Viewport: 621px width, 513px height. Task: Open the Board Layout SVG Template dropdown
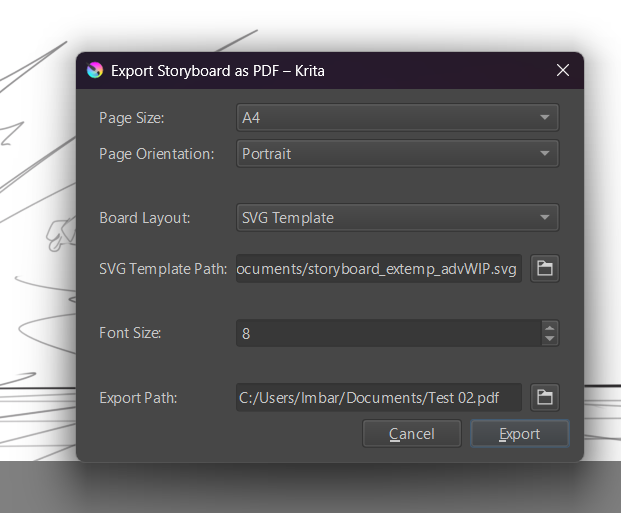pyautogui.click(x=397, y=217)
